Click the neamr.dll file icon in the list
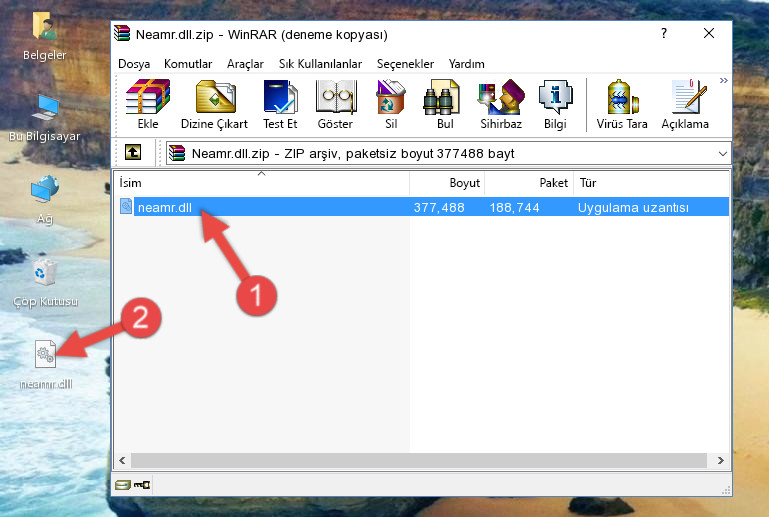769x517 pixels. [126, 207]
